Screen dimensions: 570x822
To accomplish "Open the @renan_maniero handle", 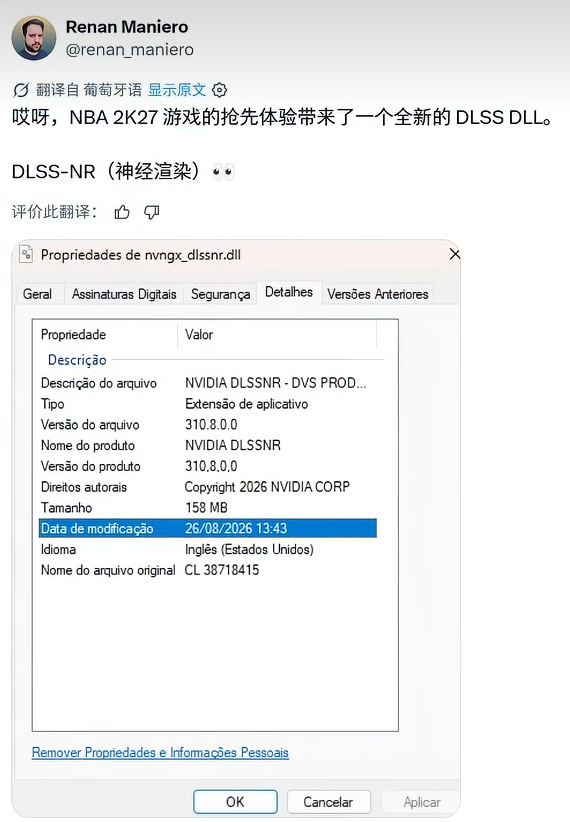I will point(130,50).
